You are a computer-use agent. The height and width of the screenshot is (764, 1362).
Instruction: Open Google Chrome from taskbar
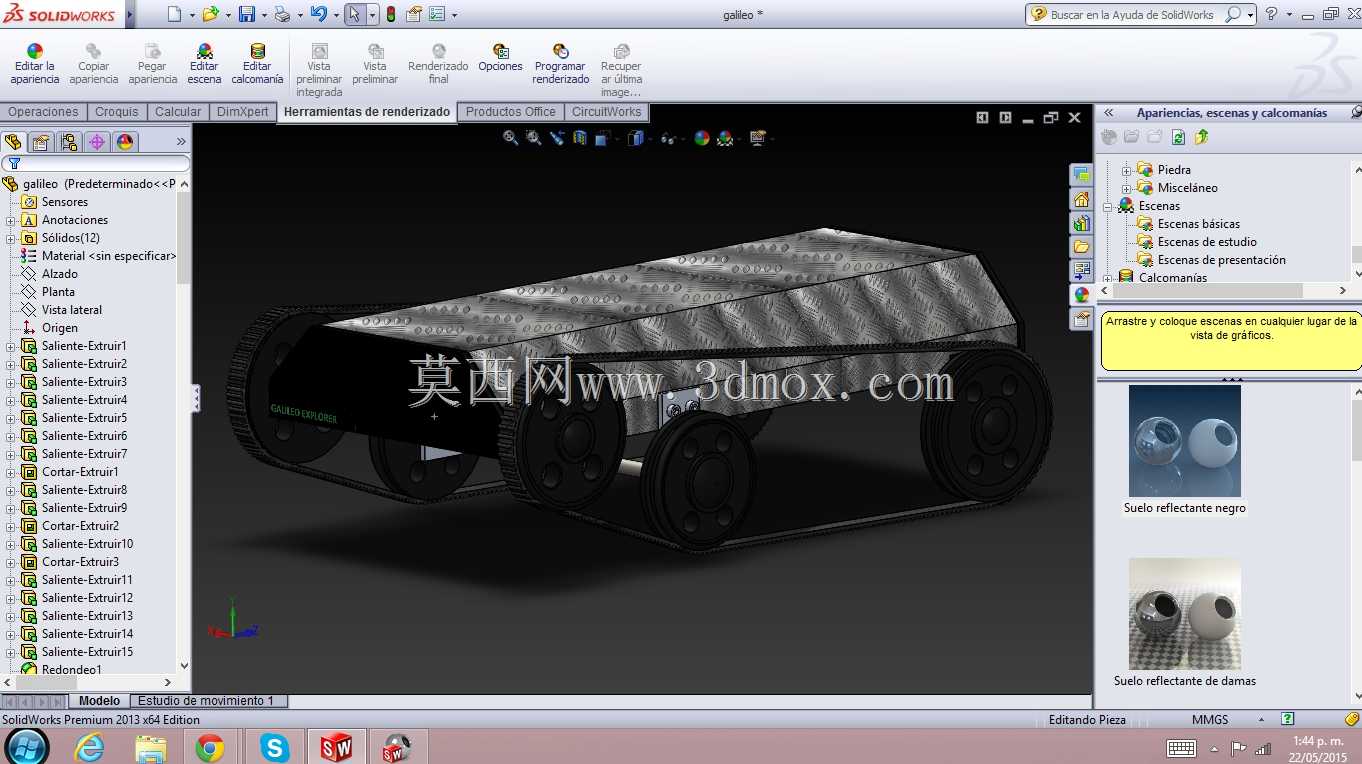point(210,747)
